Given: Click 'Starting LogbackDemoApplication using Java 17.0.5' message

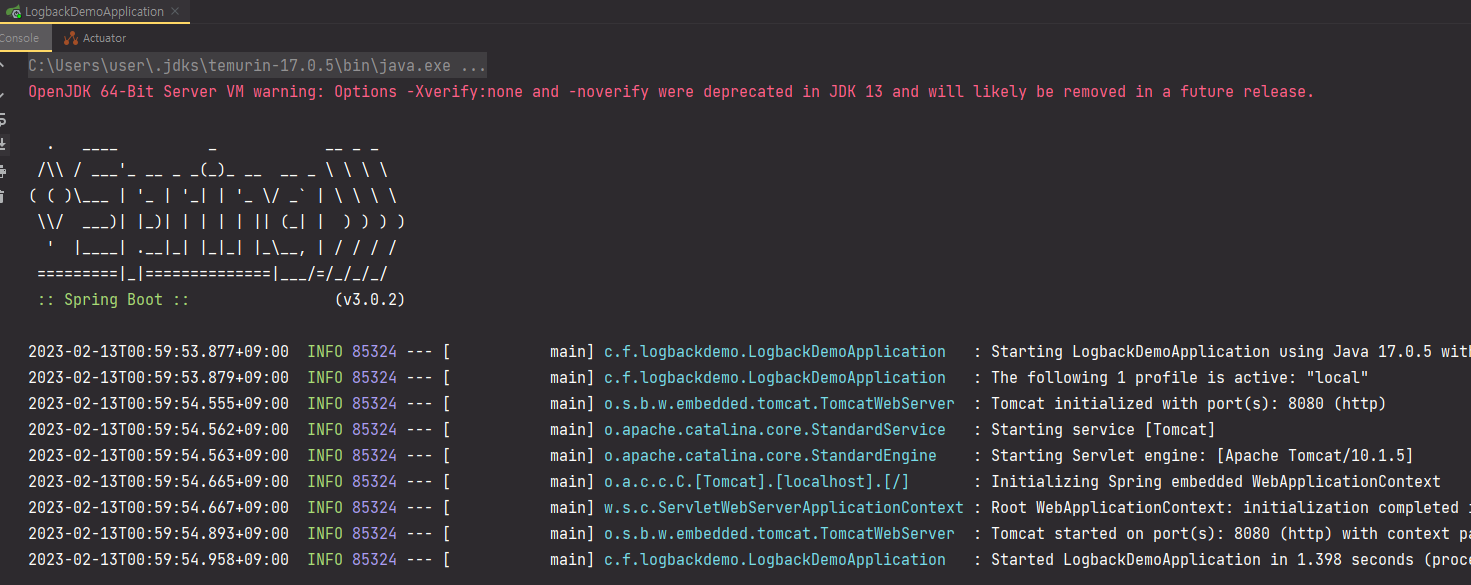Looking at the screenshot, I should click(x=1230, y=352).
